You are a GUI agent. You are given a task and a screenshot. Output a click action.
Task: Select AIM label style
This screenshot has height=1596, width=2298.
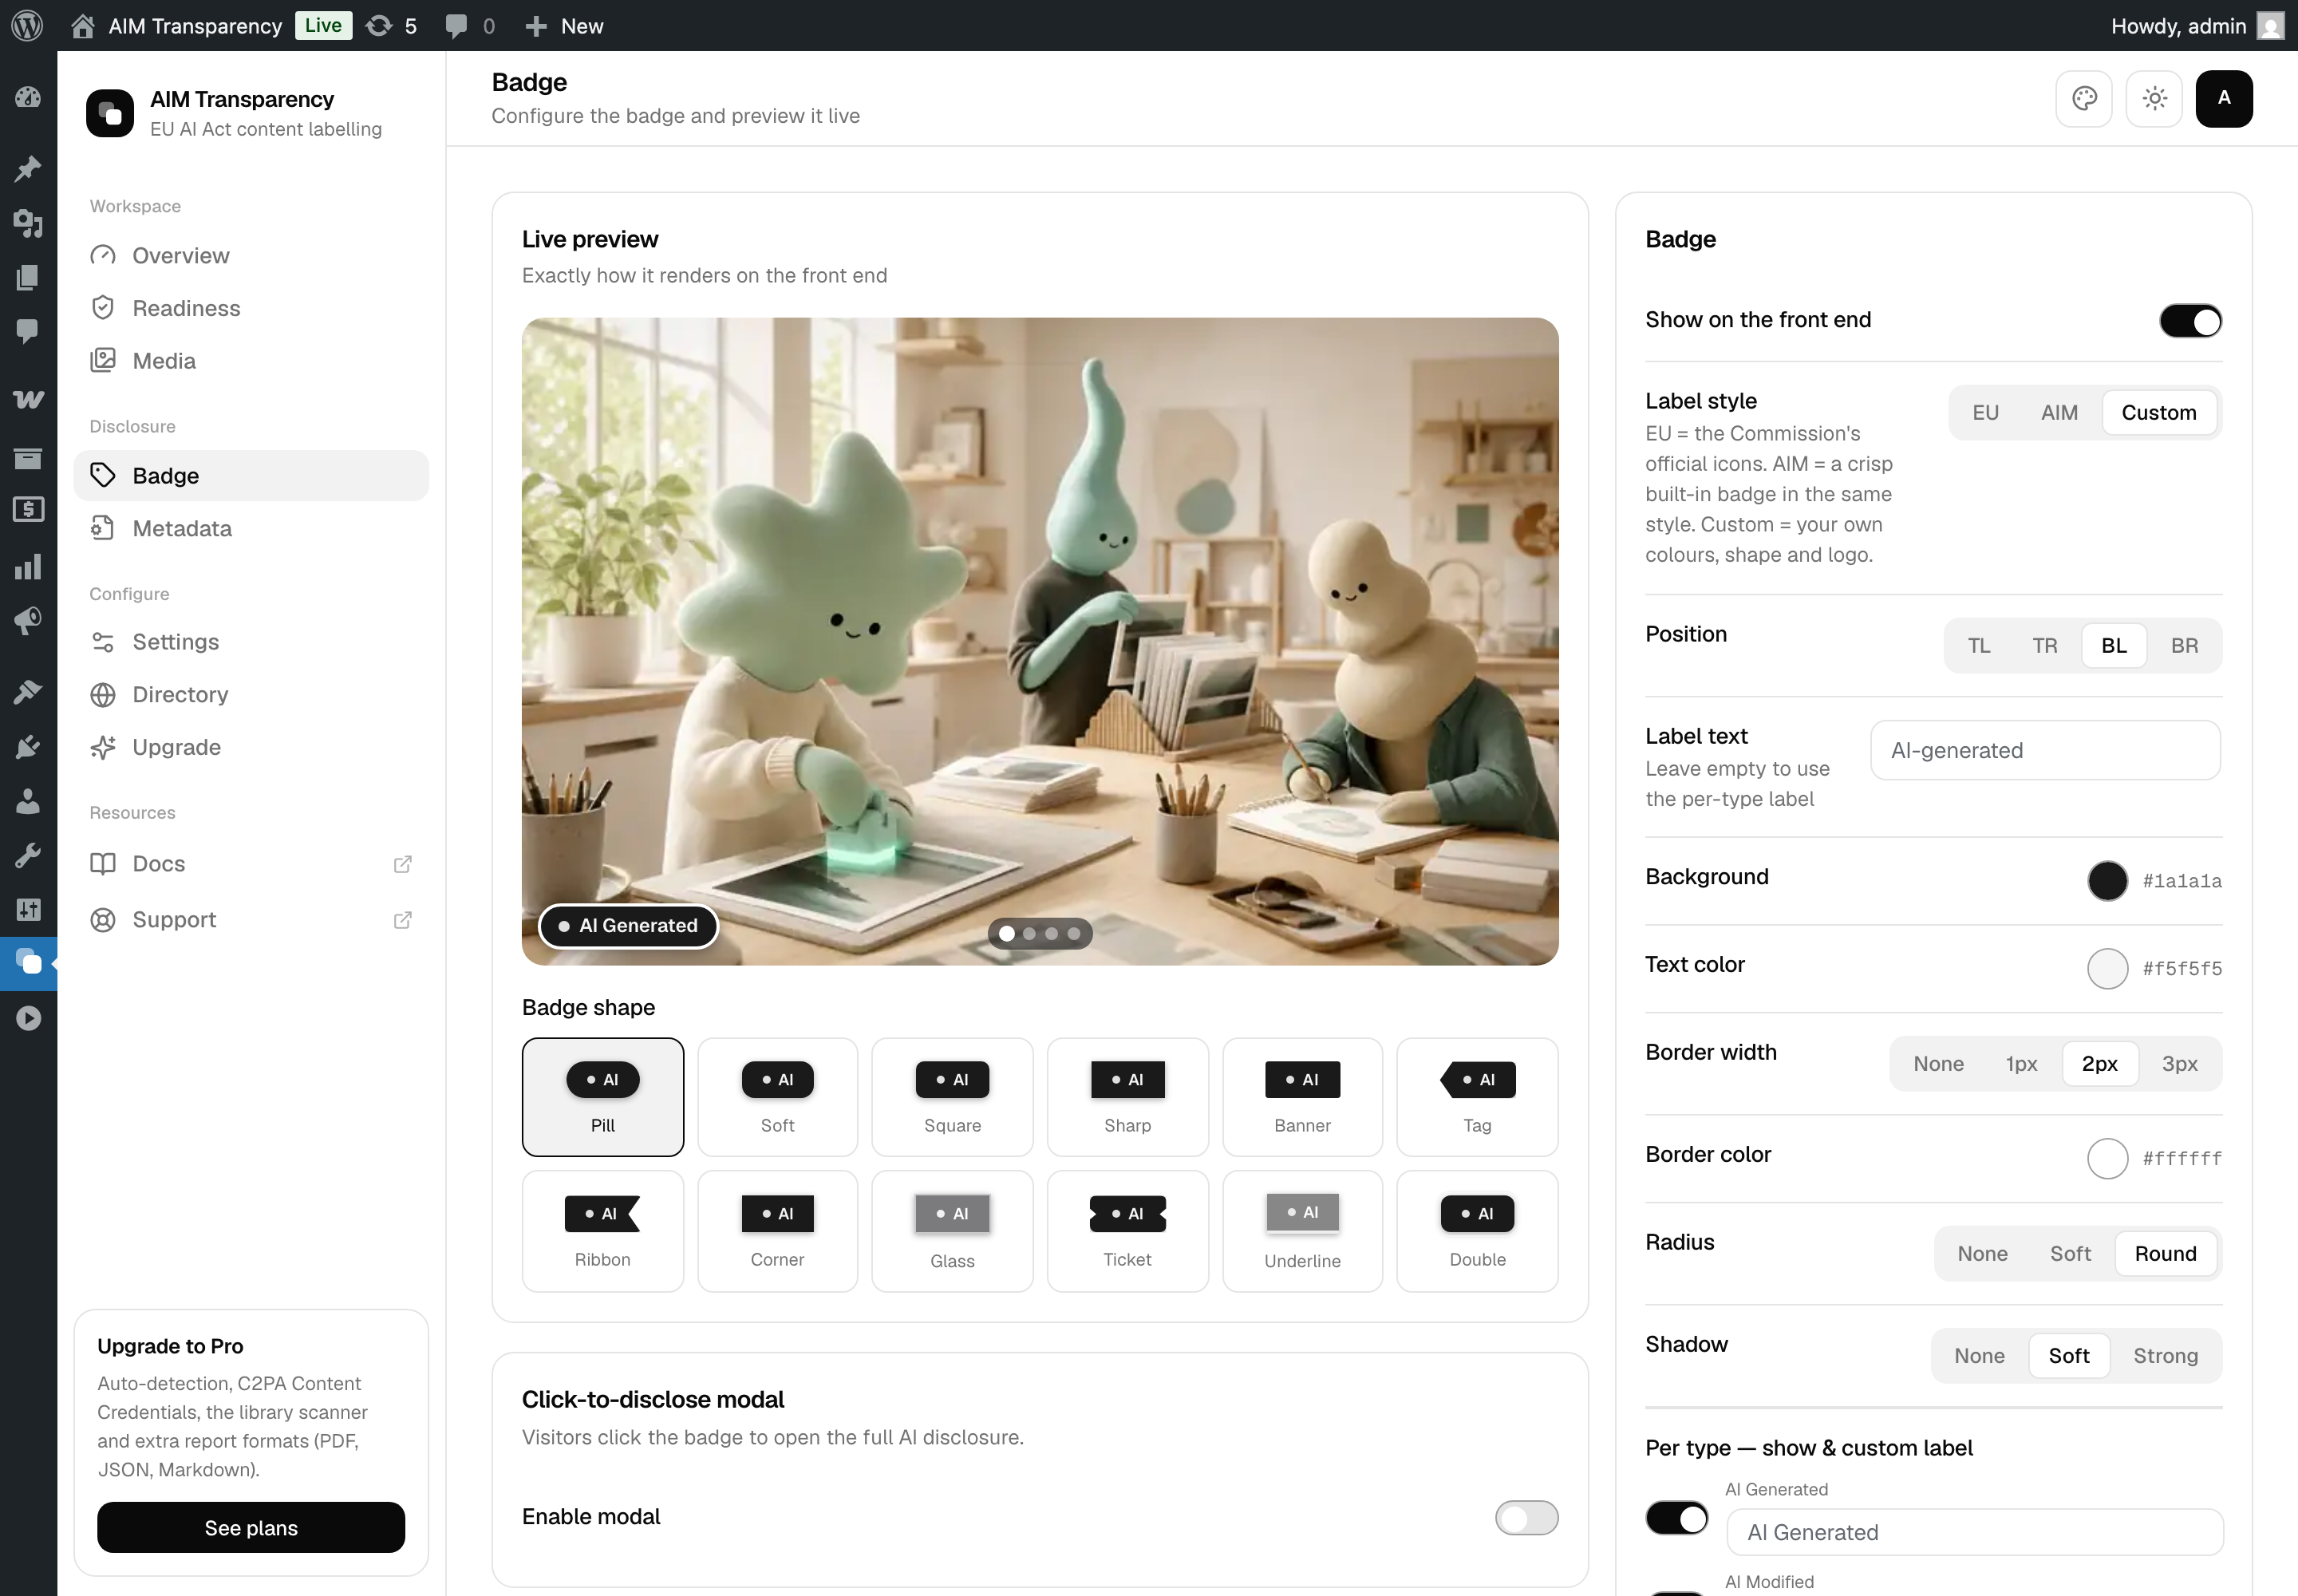2059,412
